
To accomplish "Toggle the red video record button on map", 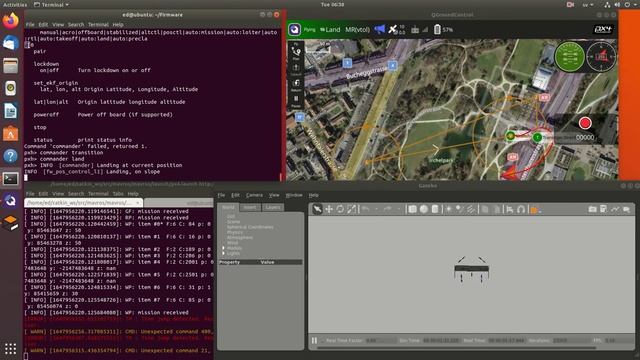I will tap(585, 123).
